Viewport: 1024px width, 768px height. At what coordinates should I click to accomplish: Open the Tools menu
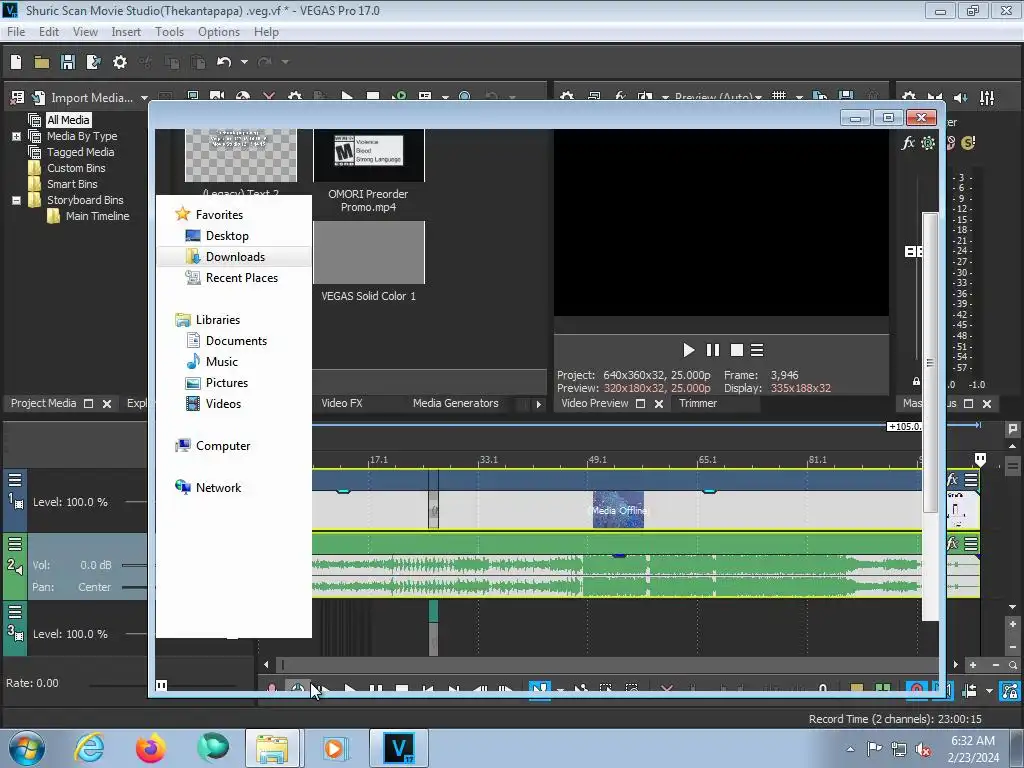click(169, 31)
